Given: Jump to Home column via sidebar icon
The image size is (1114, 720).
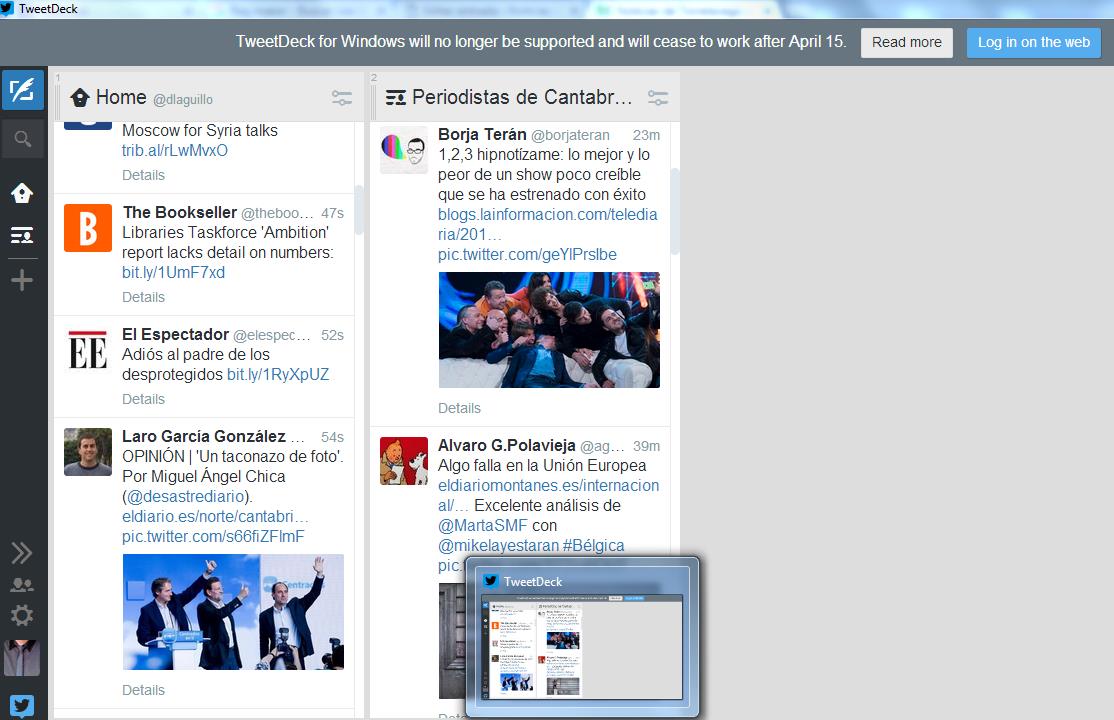Looking at the screenshot, I should pyautogui.click(x=22, y=193).
